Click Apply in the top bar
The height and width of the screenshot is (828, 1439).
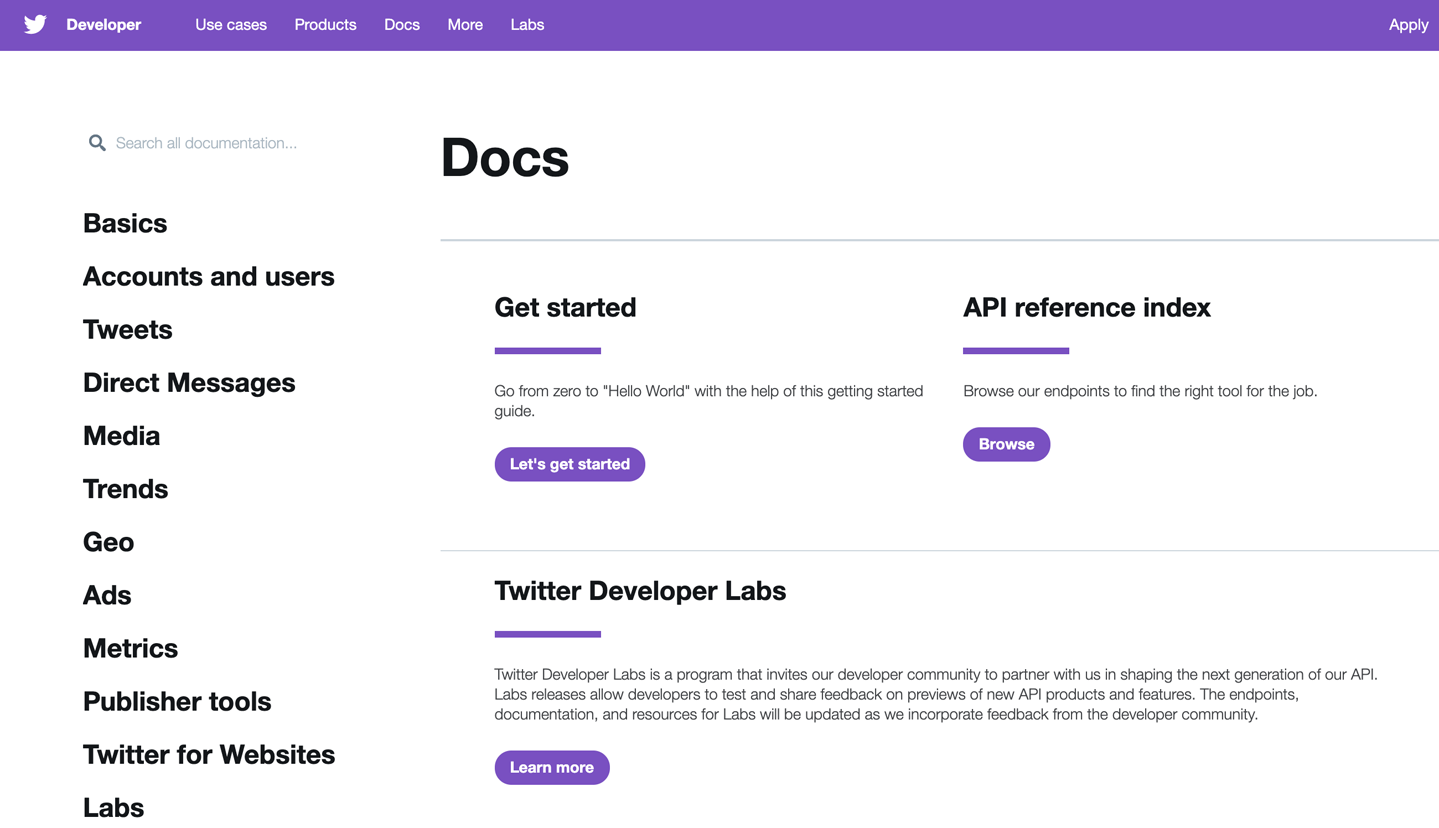1408,25
